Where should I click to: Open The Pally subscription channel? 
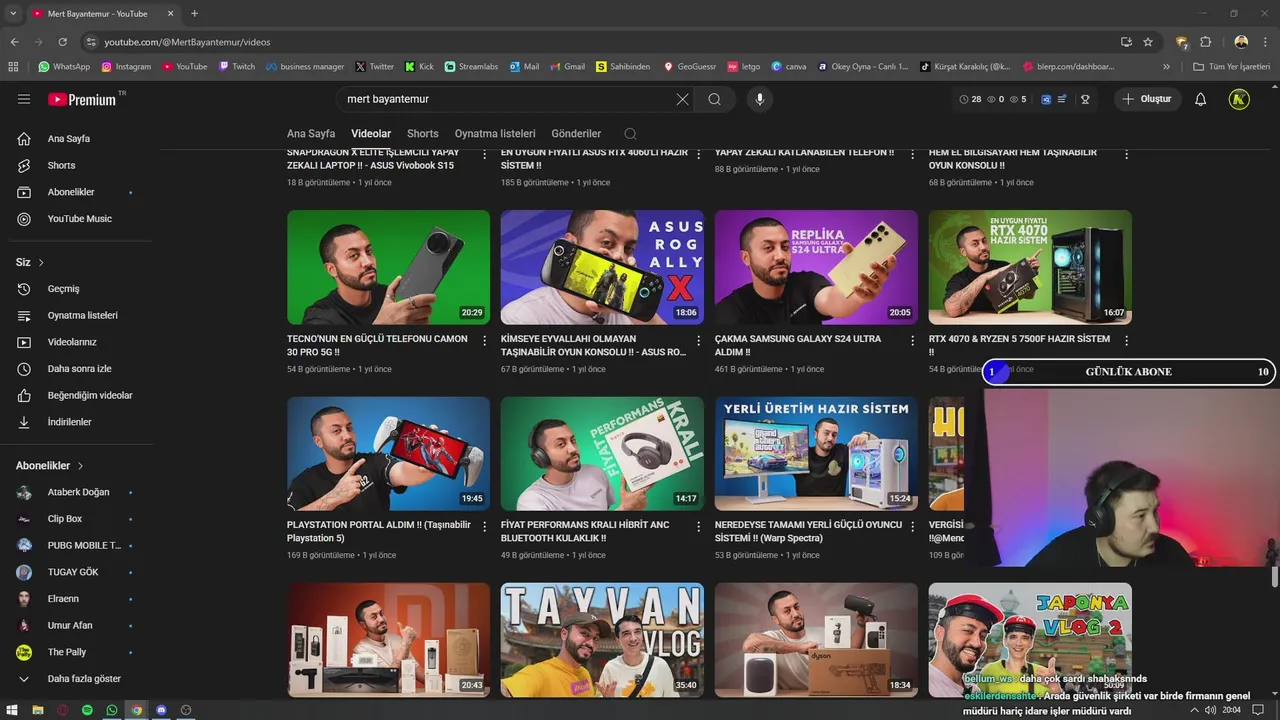pos(68,652)
